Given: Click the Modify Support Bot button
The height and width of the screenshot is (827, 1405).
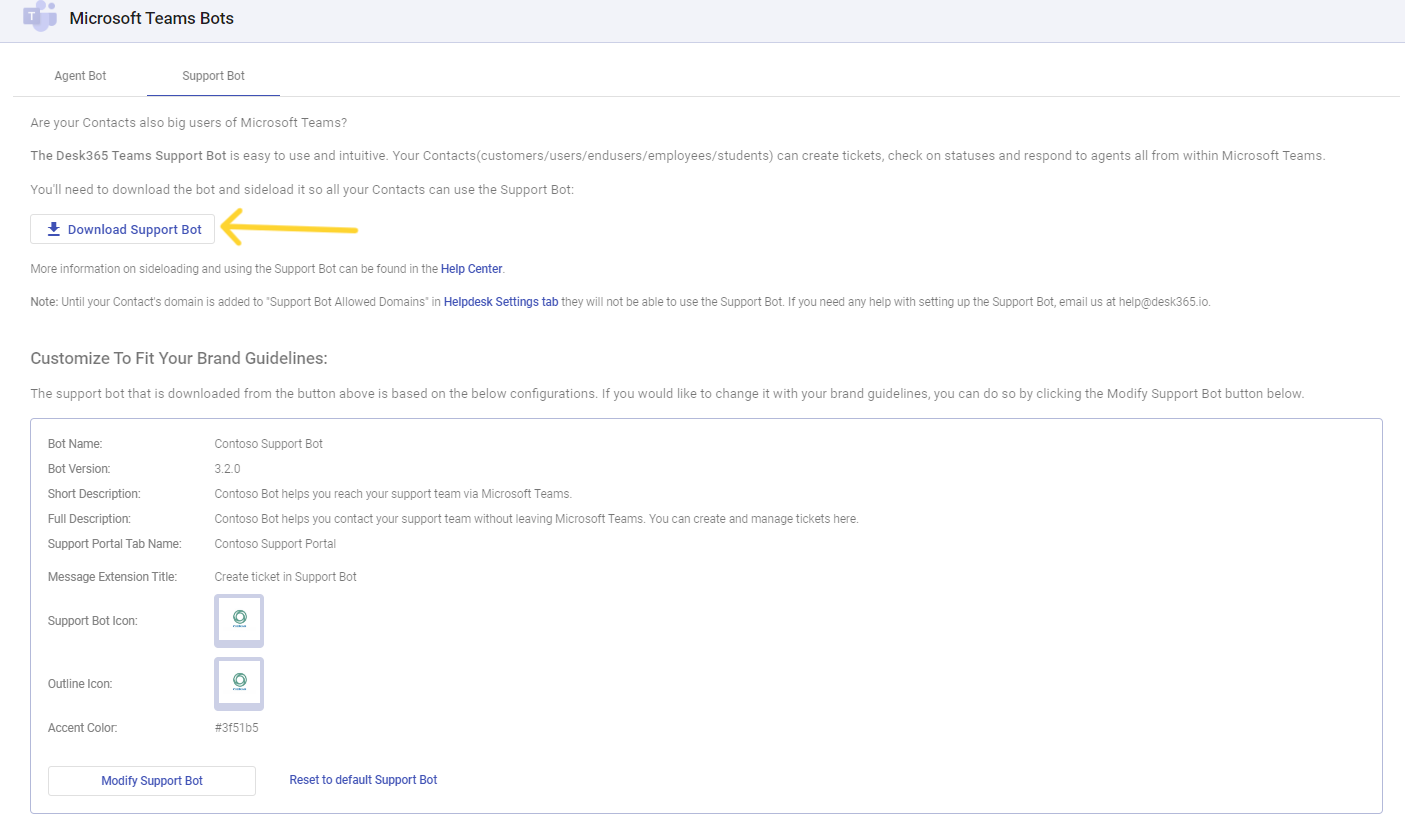Looking at the screenshot, I should click(151, 780).
